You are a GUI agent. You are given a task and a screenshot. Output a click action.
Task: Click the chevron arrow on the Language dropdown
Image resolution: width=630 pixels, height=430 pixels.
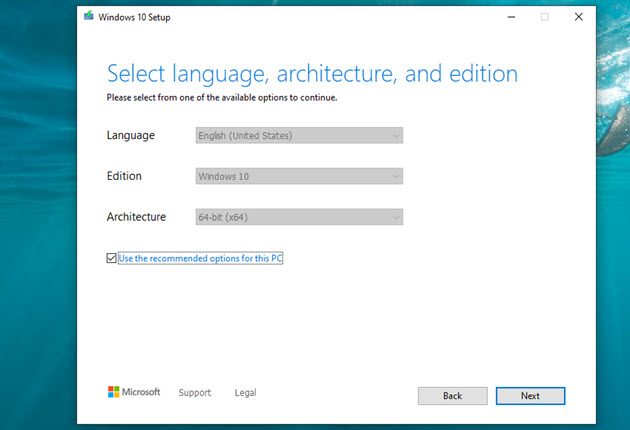click(x=396, y=135)
